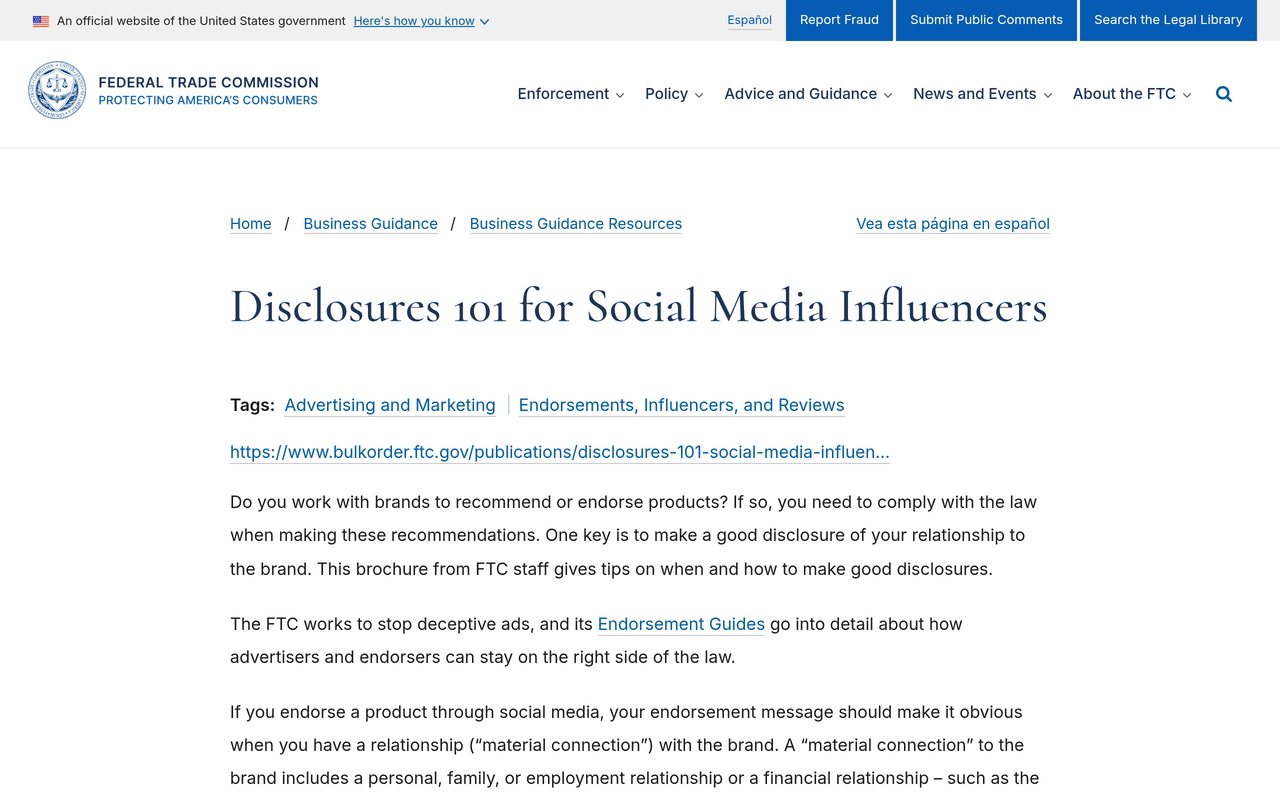Open the Endorsement Guides link
Screen dimensions: 1280x800
click(x=681, y=624)
